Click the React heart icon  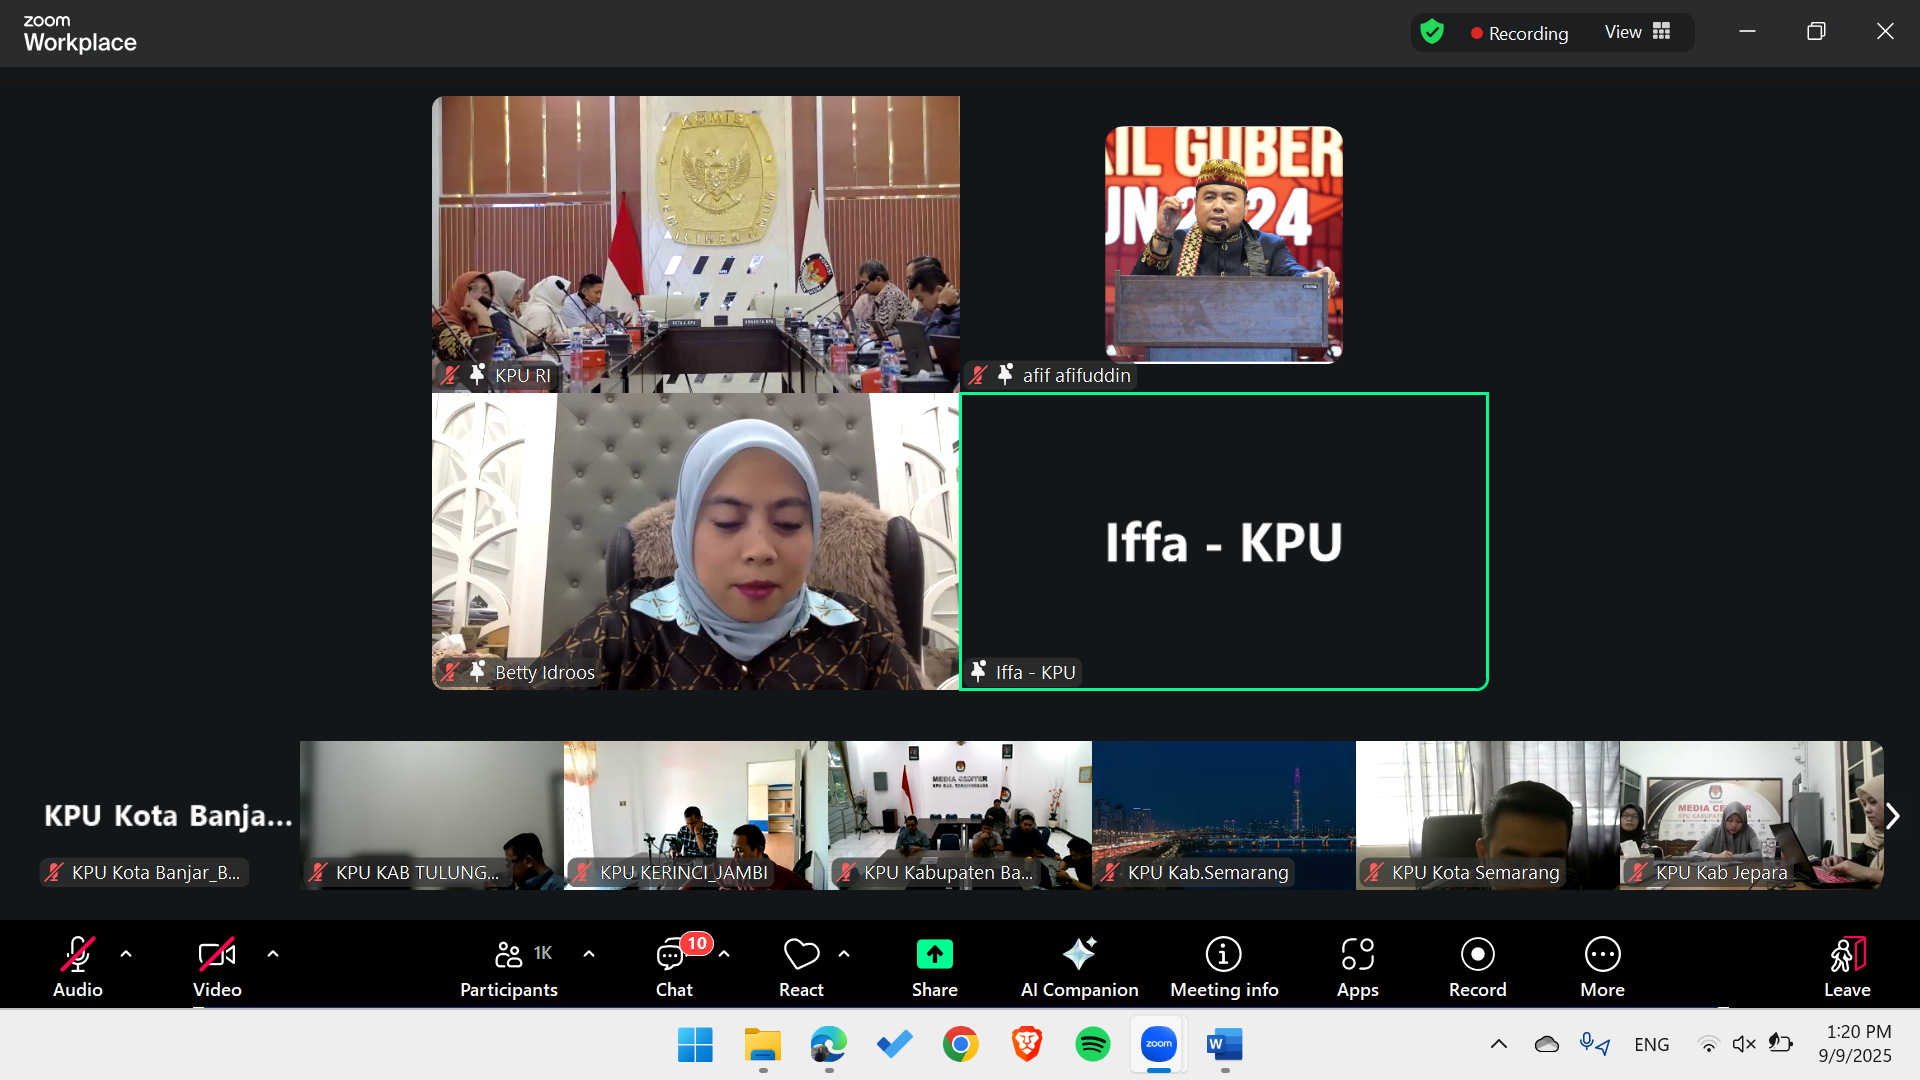point(801,955)
